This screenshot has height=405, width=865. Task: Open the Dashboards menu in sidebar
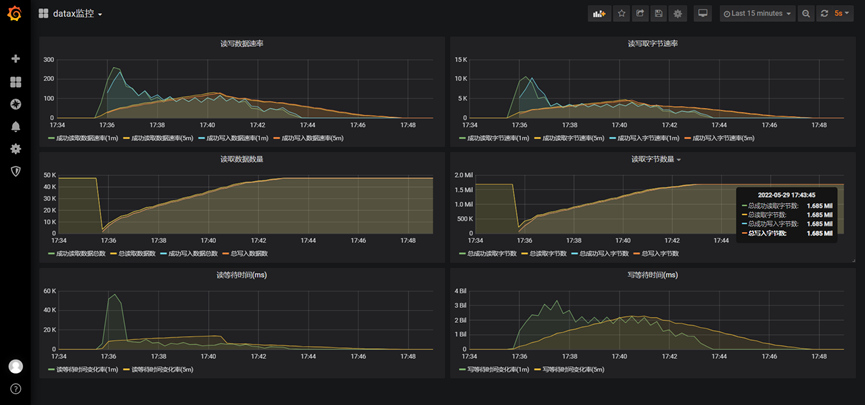(15, 82)
